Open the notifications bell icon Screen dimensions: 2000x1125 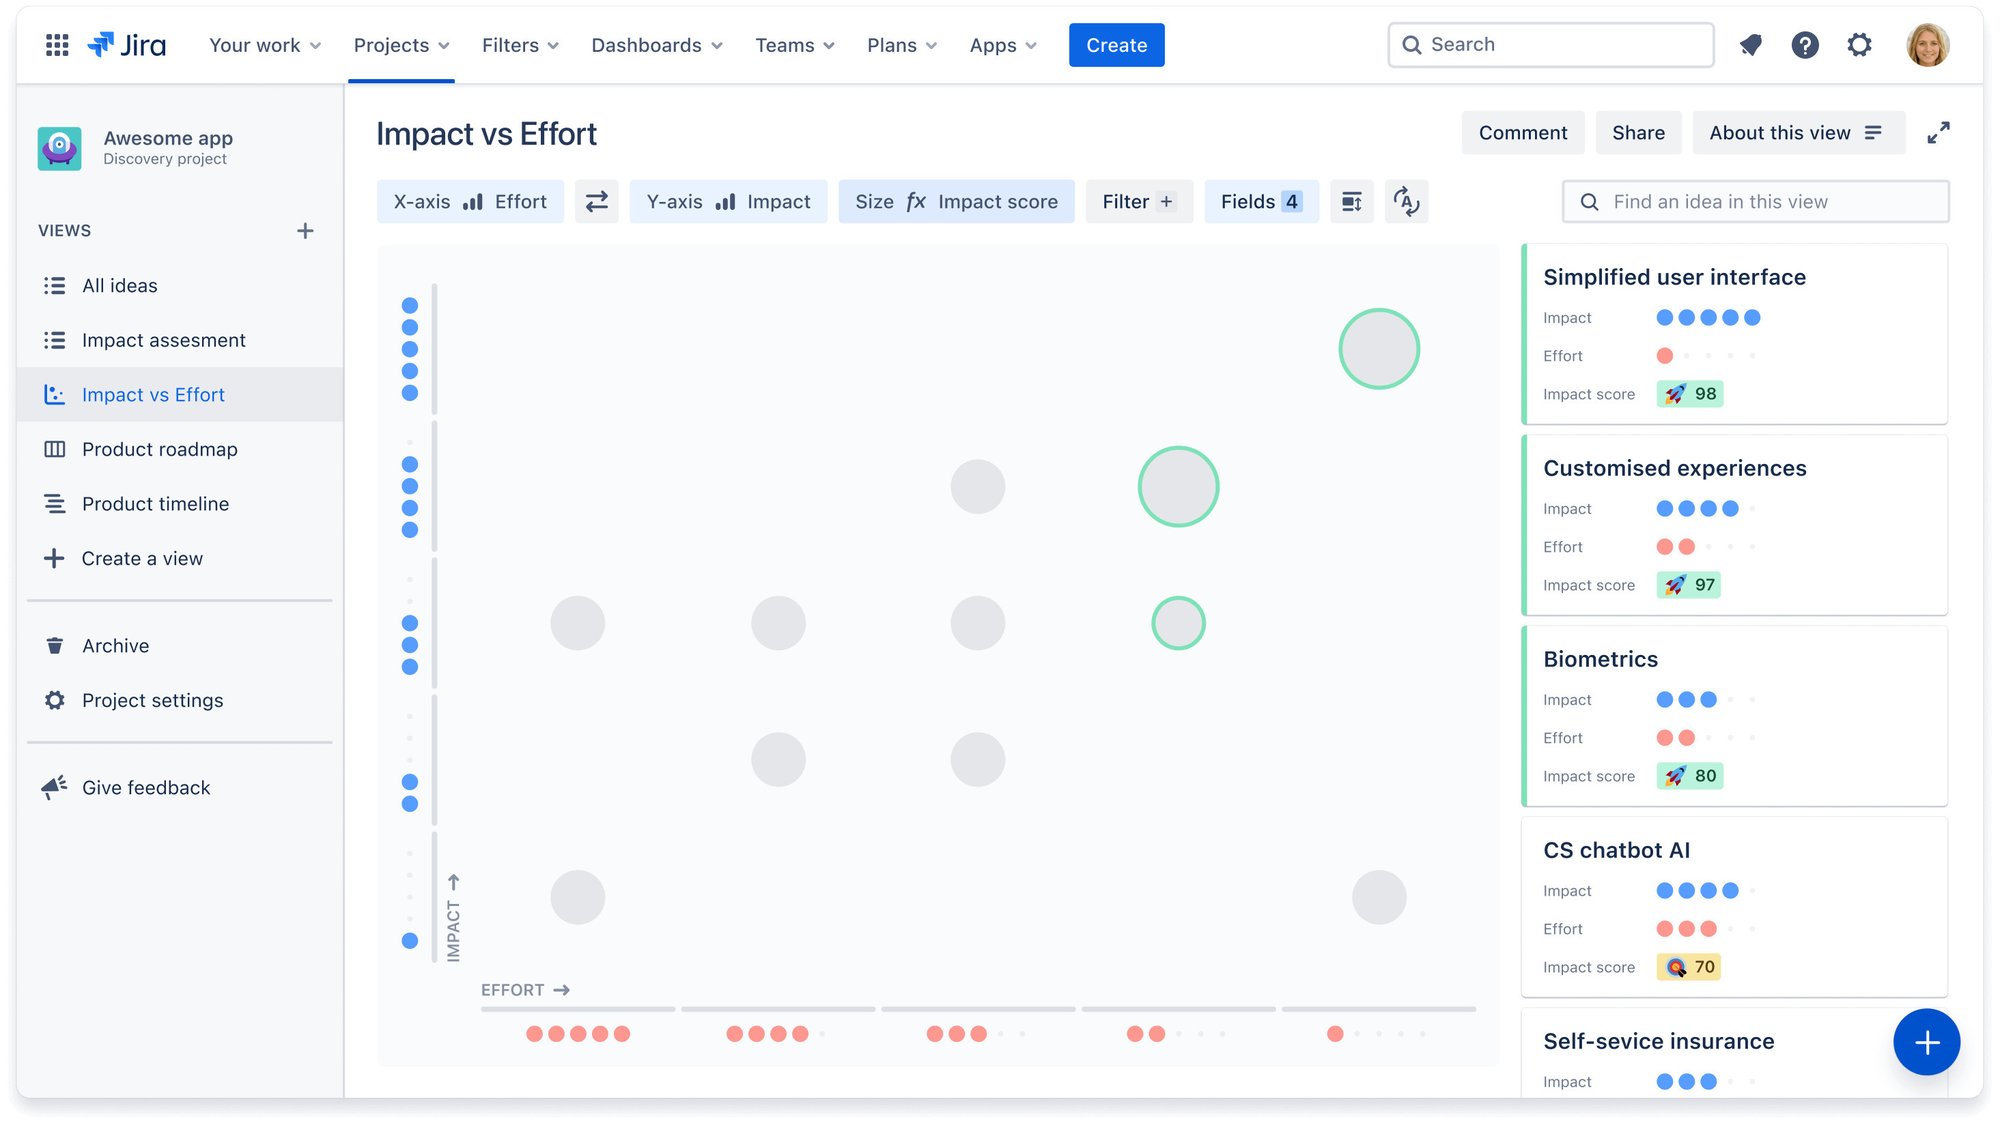pyautogui.click(x=1750, y=45)
